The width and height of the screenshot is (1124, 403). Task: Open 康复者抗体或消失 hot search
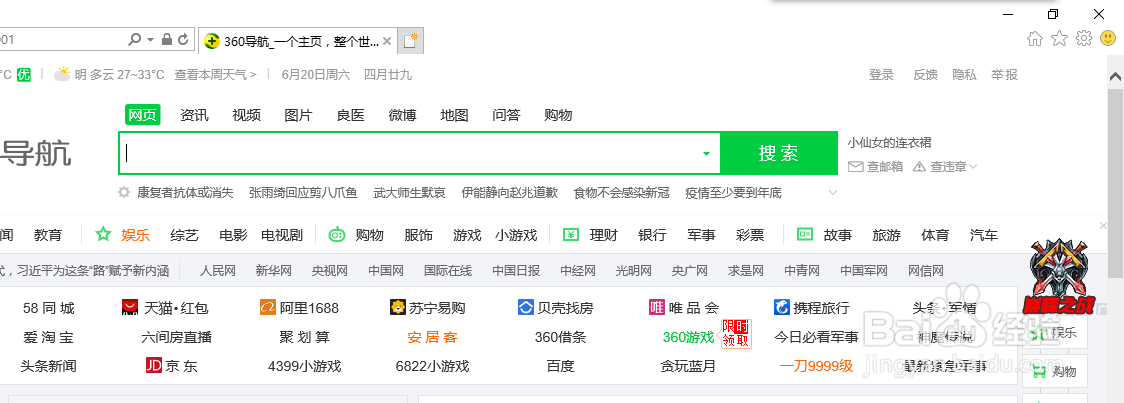(x=186, y=192)
